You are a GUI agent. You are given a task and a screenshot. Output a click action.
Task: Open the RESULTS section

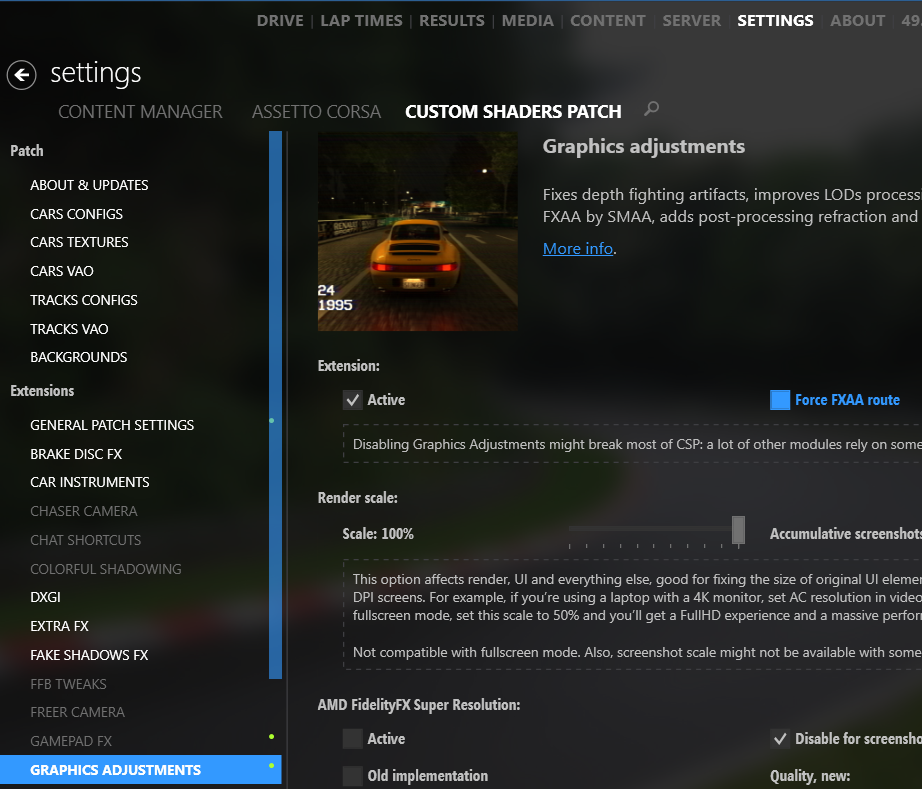[452, 21]
